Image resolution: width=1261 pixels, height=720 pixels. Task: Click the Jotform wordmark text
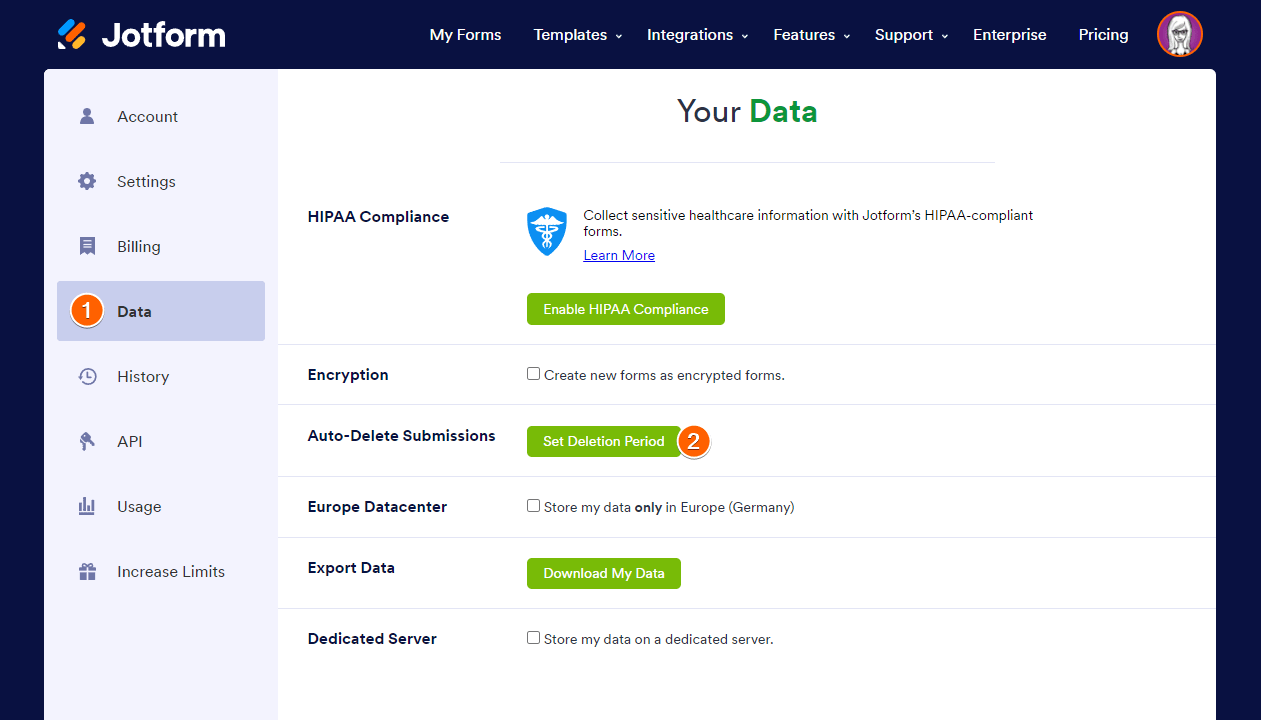pyautogui.click(x=164, y=35)
